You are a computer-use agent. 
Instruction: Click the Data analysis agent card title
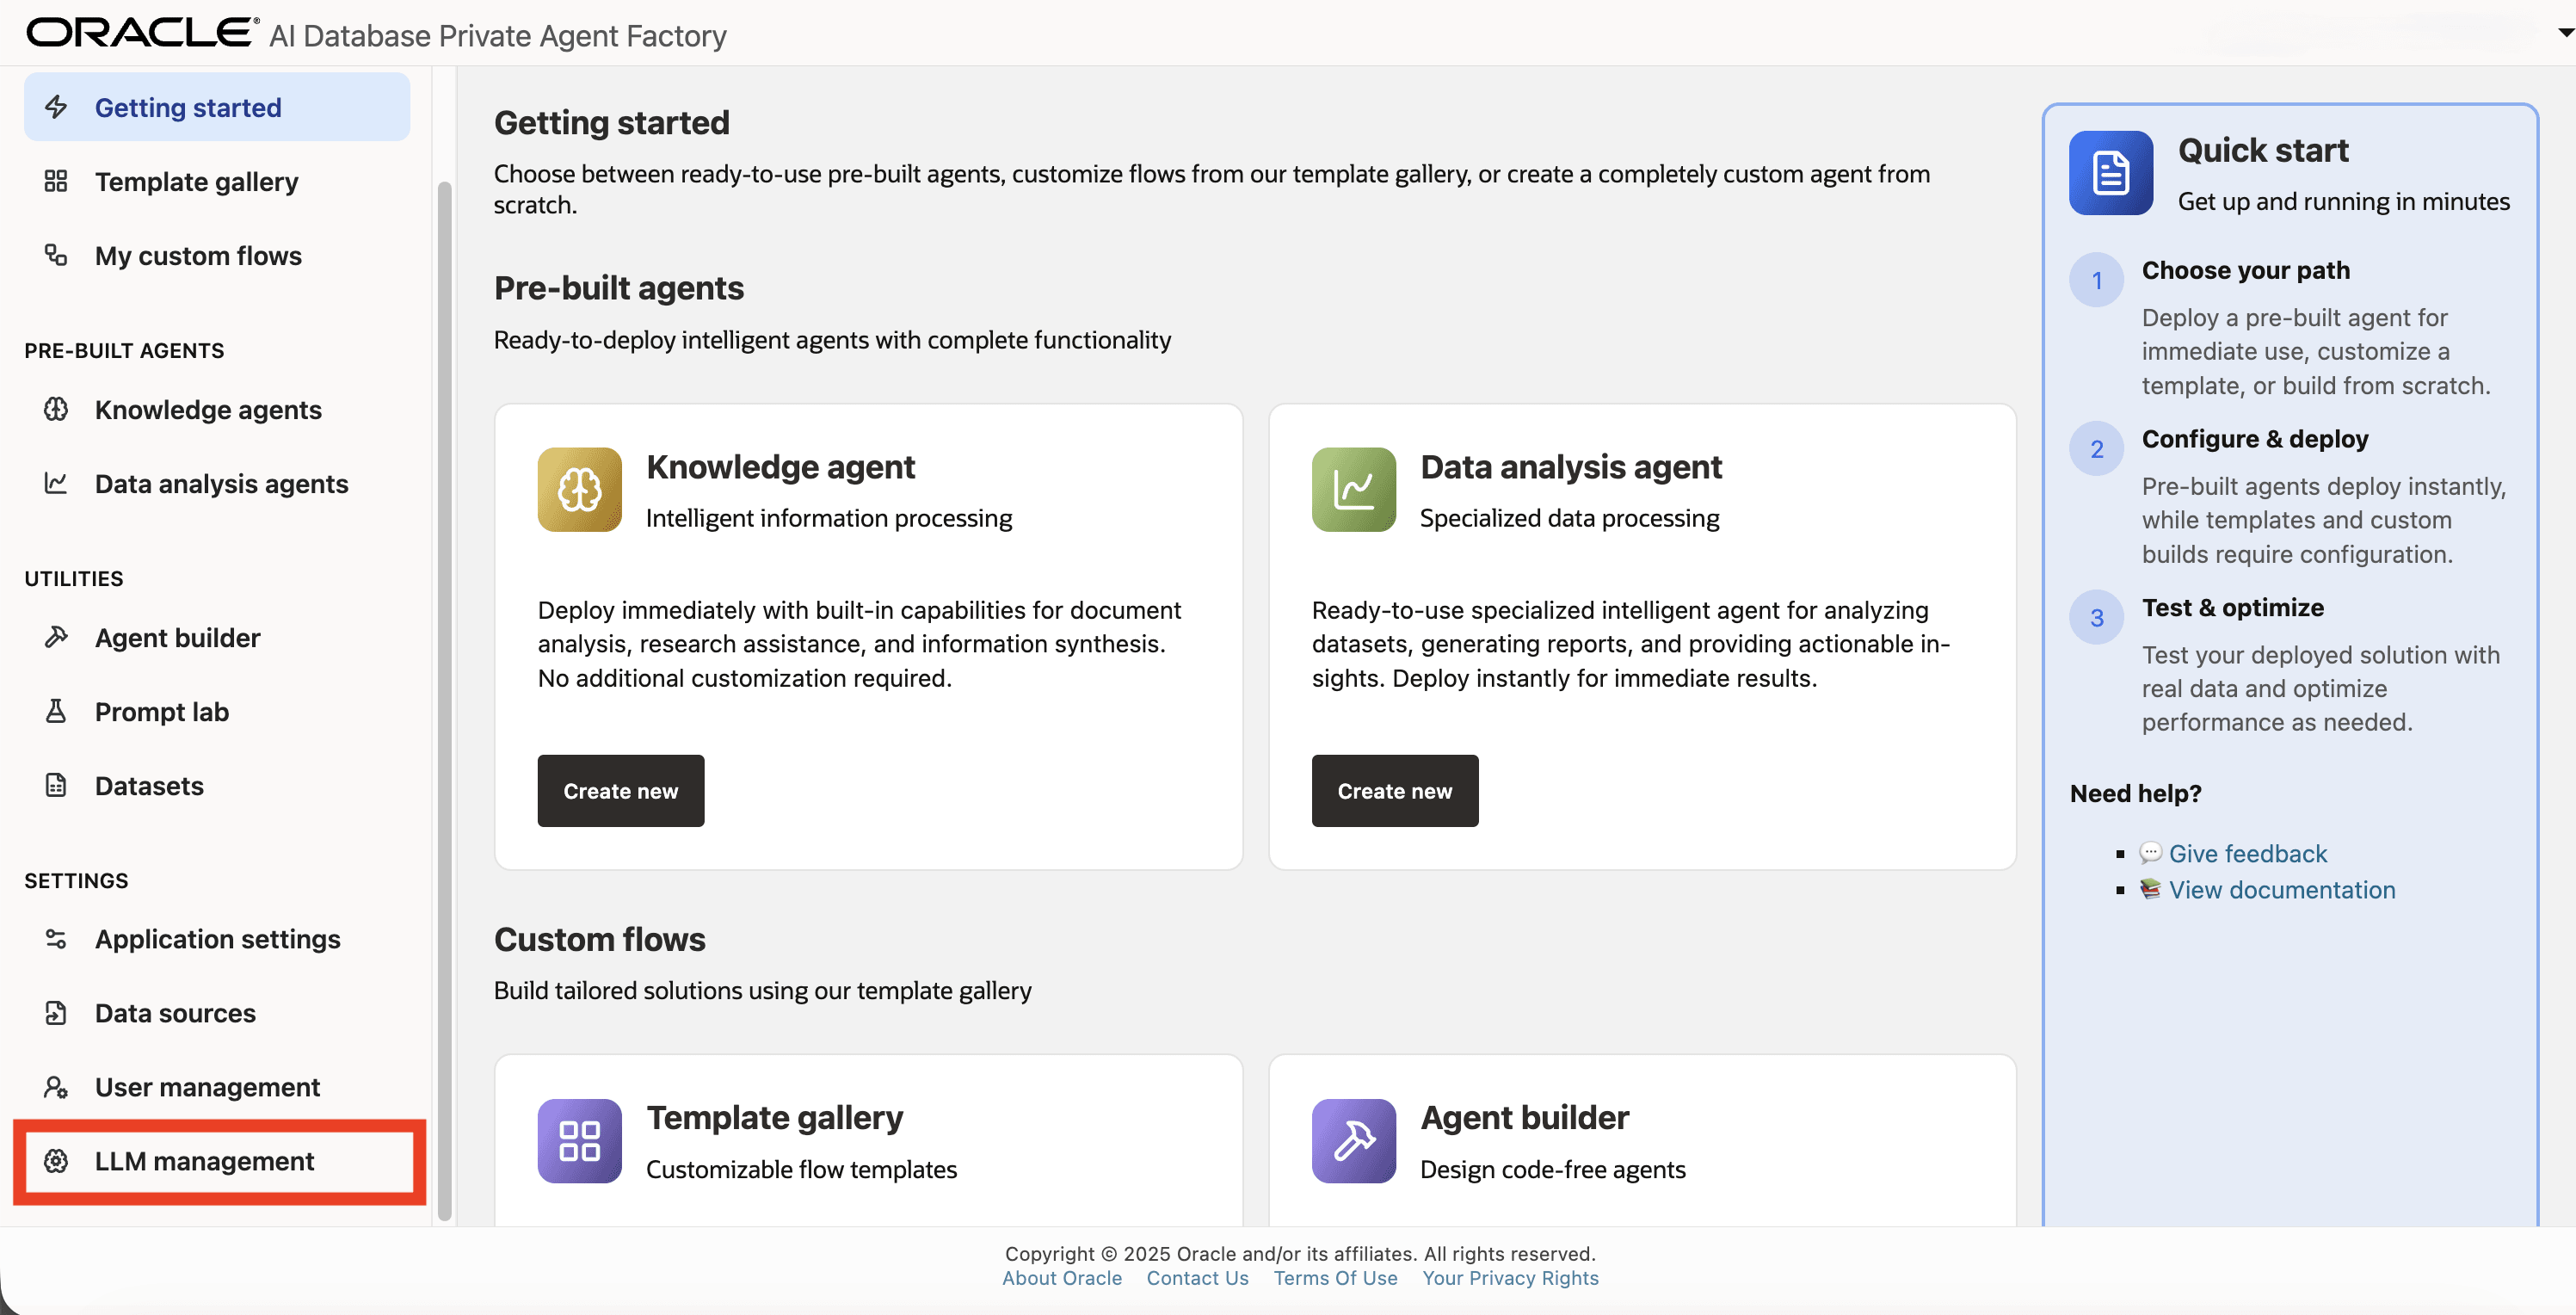point(1571,467)
